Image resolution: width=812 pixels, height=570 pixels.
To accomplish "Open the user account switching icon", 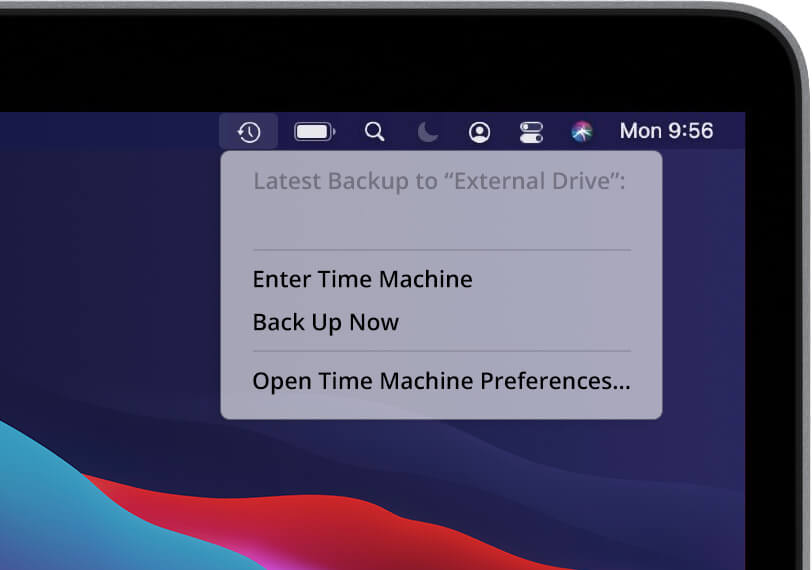I will point(480,131).
